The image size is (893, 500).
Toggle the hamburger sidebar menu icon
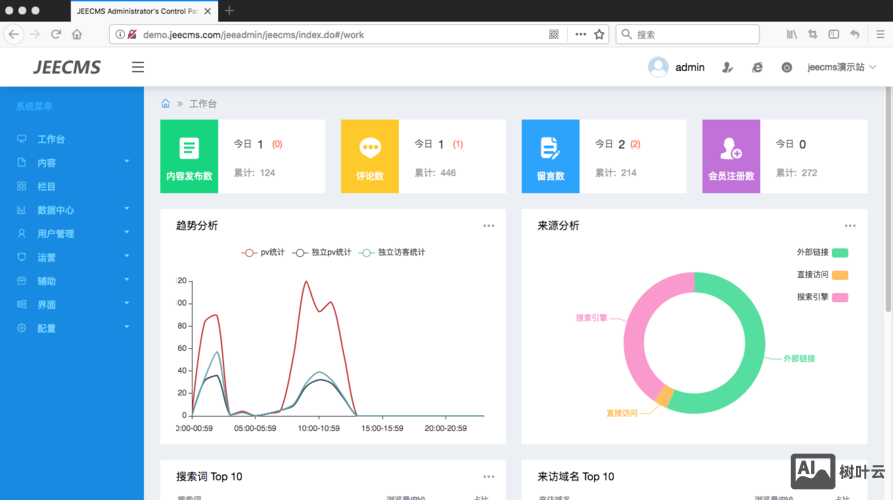[138, 67]
